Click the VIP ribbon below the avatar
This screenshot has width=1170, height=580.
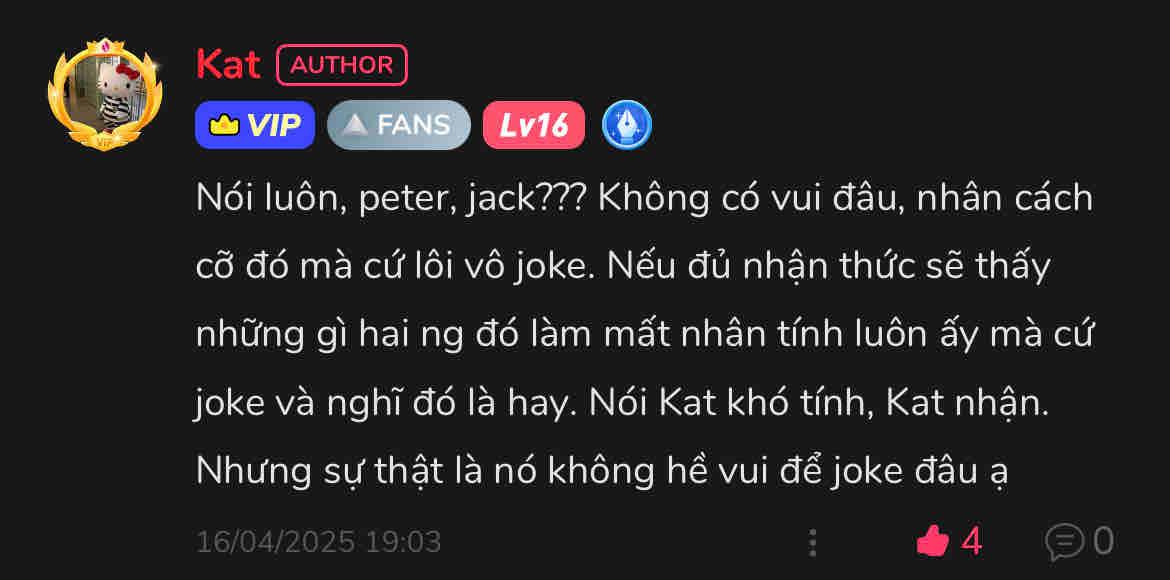(104, 141)
